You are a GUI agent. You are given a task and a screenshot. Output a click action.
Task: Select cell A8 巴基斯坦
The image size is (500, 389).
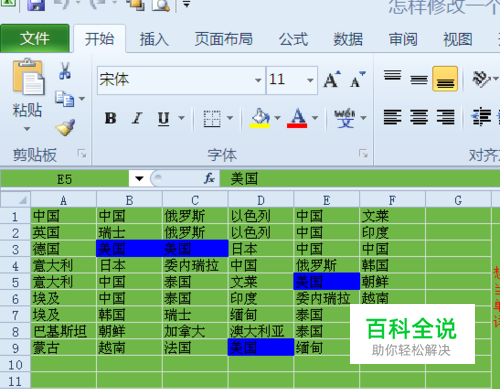tap(63, 331)
